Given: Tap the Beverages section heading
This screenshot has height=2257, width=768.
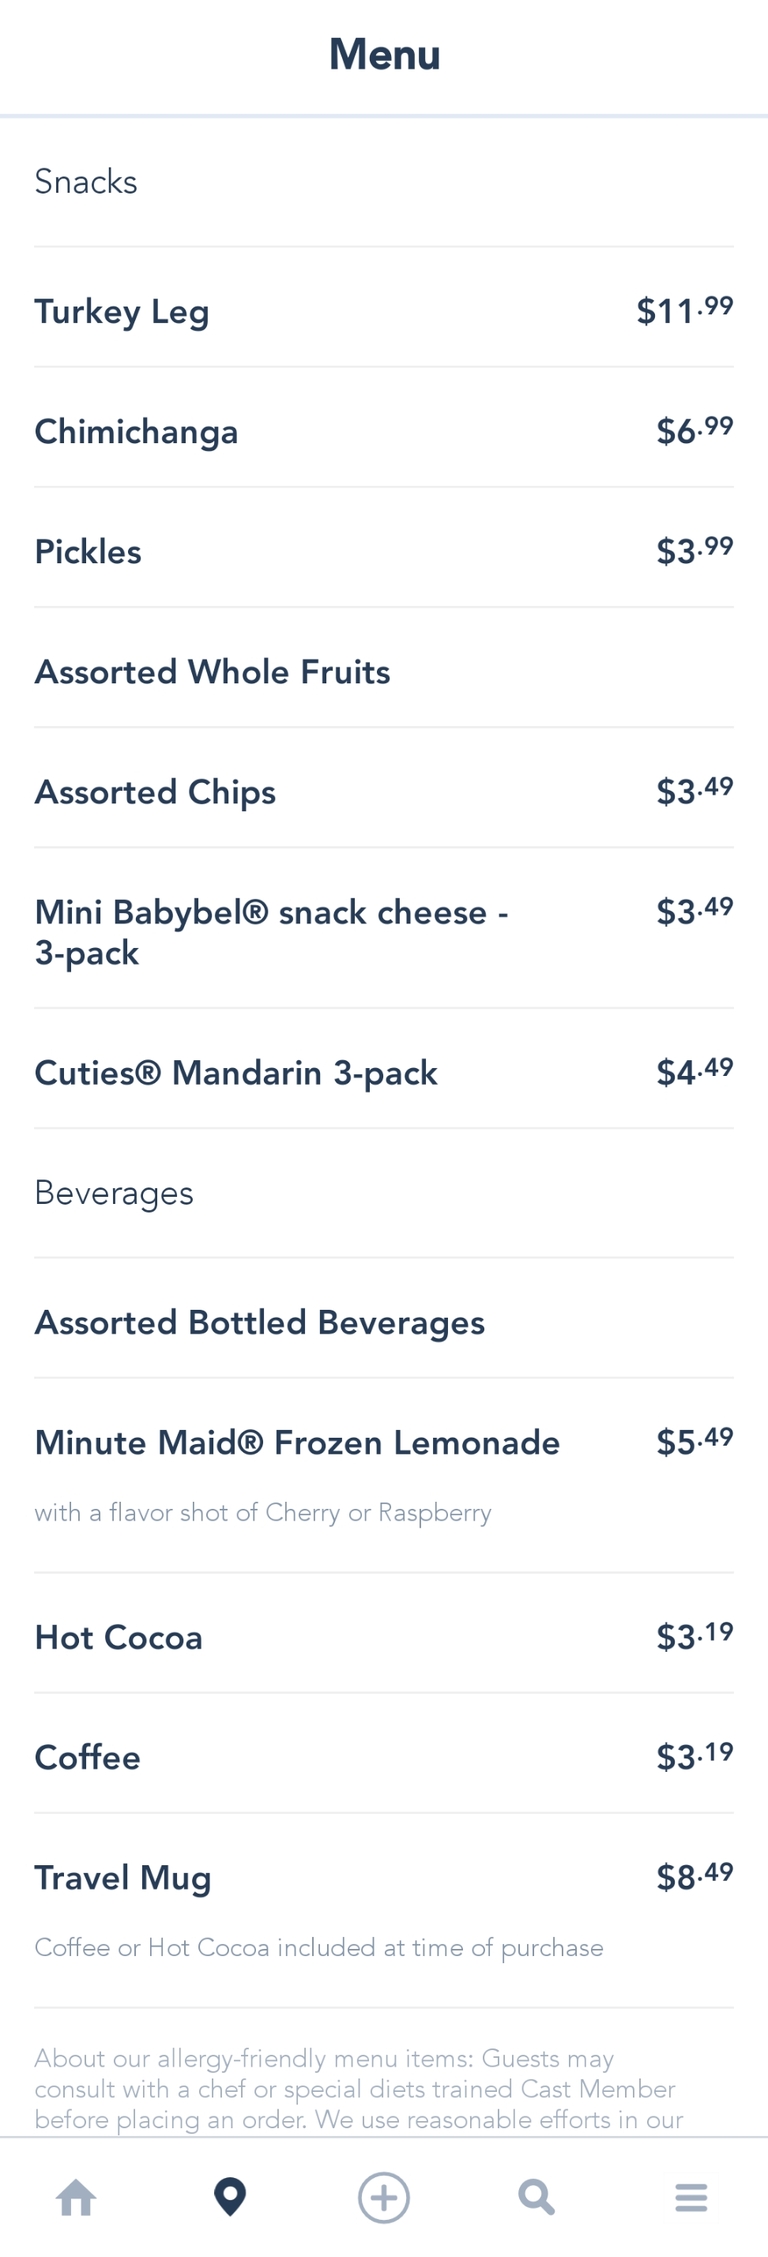Looking at the screenshot, I should pos(114,1193).
